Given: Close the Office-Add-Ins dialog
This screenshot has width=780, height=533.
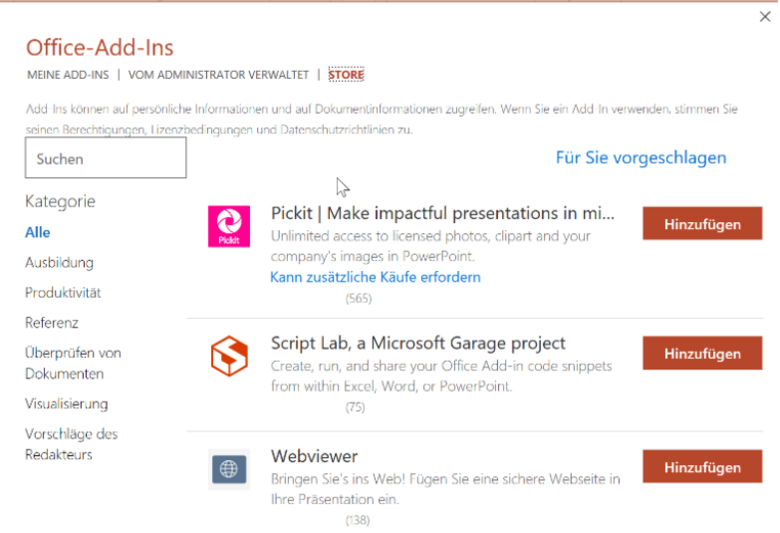Looking at the screenshot, I should (x=765, y=17).
